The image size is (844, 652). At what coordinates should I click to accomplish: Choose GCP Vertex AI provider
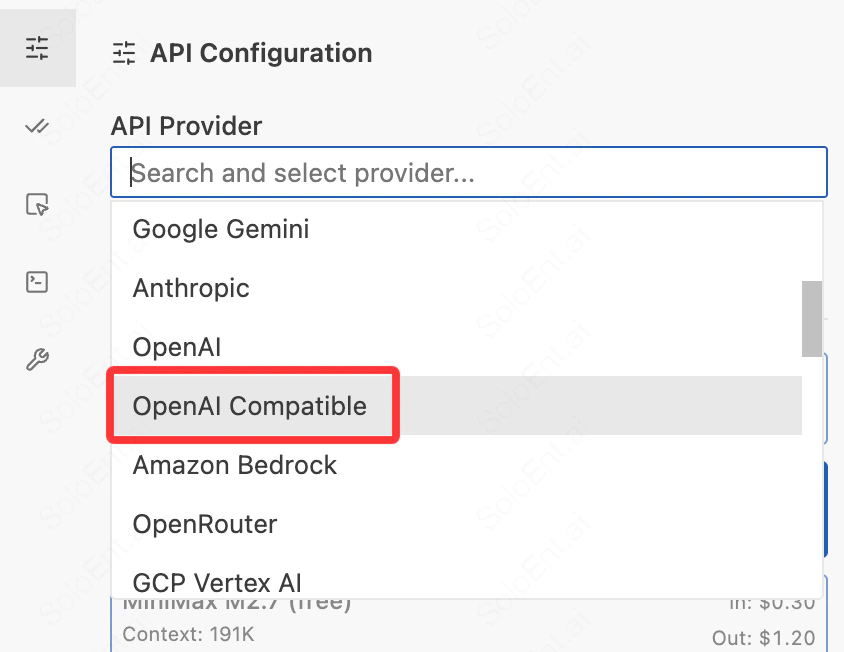click(216, 583)
